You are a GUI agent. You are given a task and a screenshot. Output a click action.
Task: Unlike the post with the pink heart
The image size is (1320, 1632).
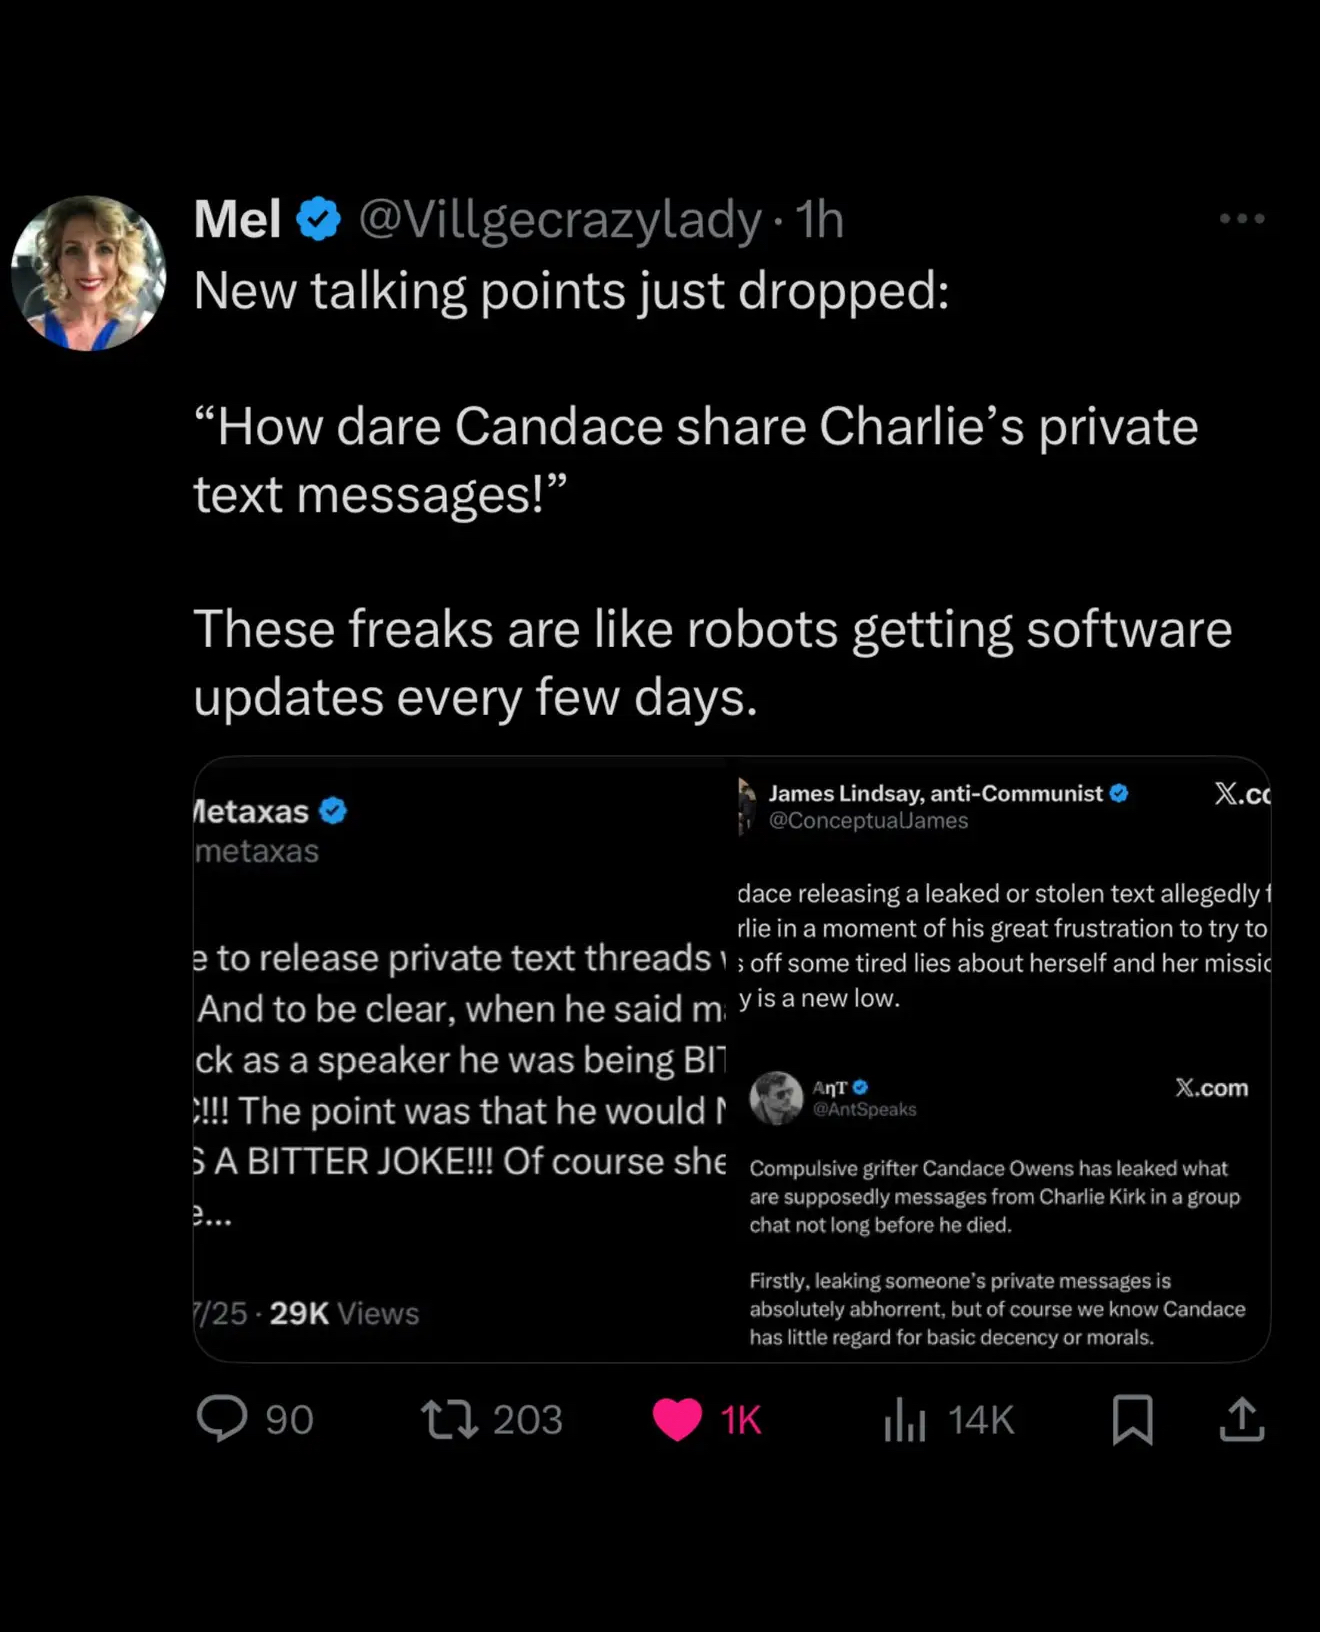coord(677,1419)
